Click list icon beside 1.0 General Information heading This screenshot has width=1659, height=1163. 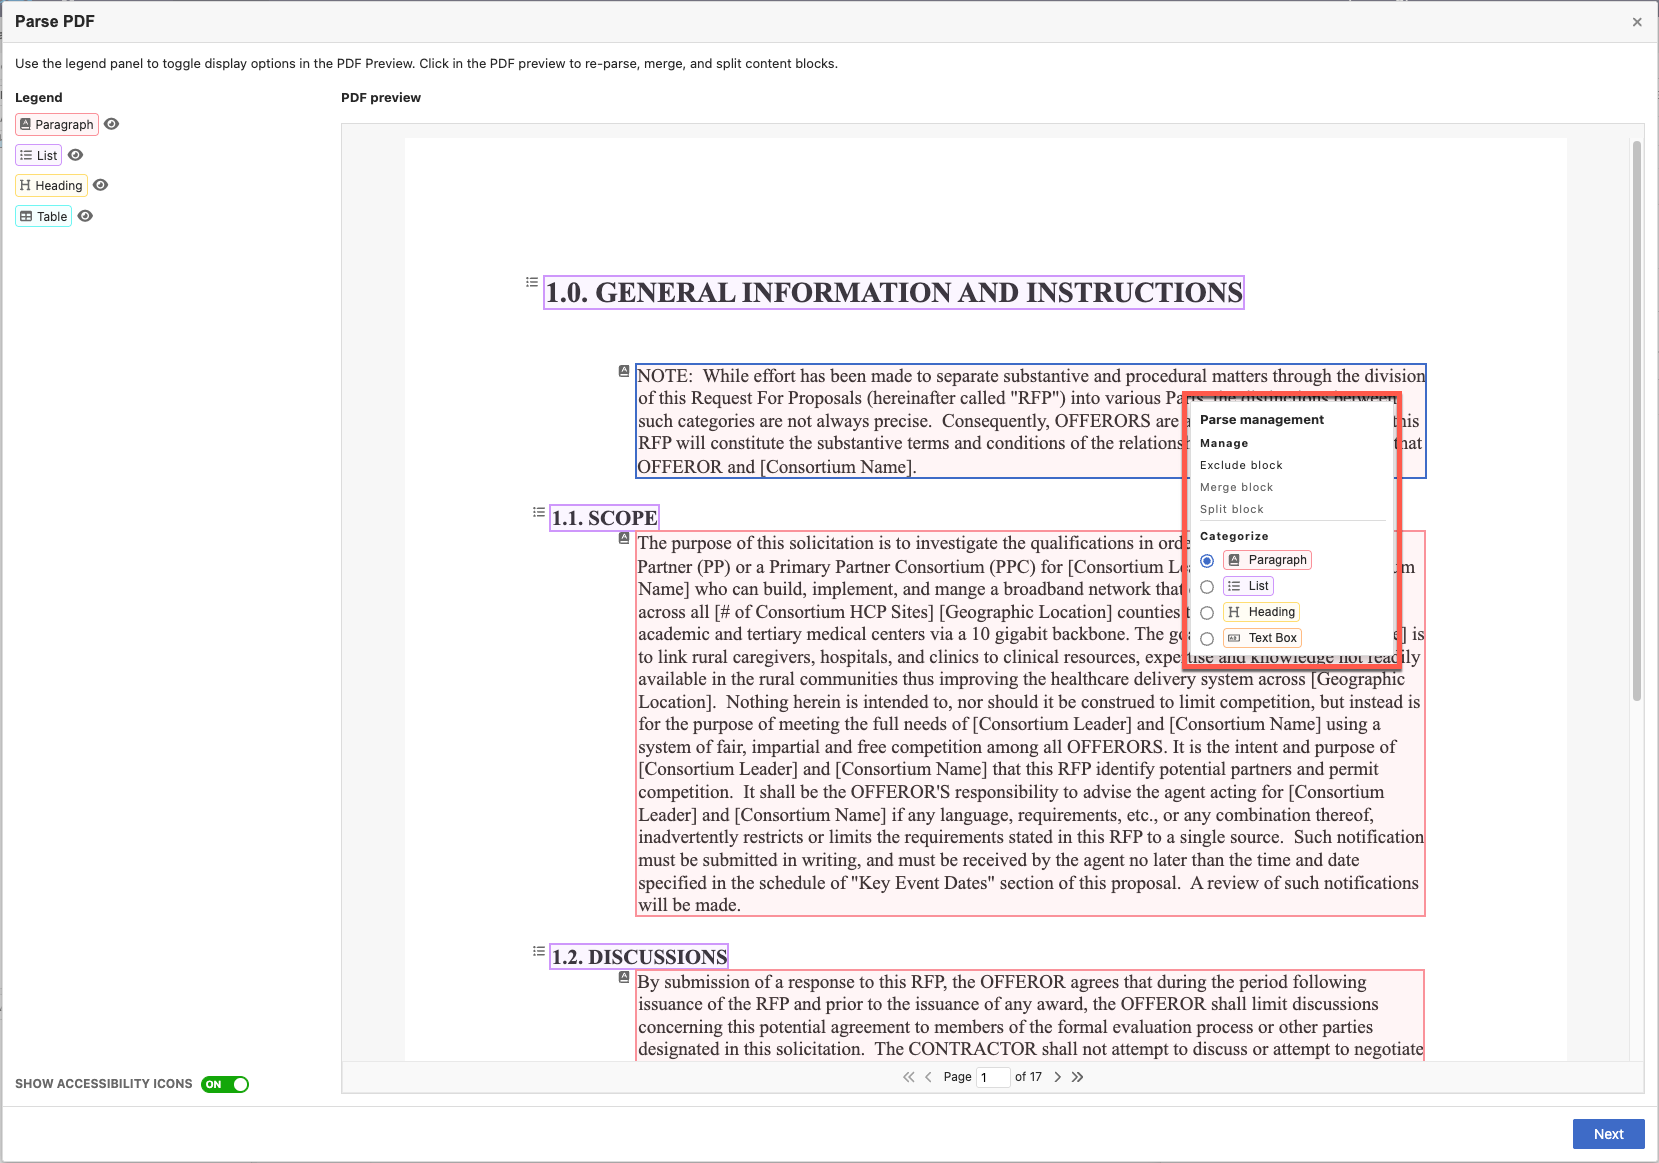click(x=532, y=282)
